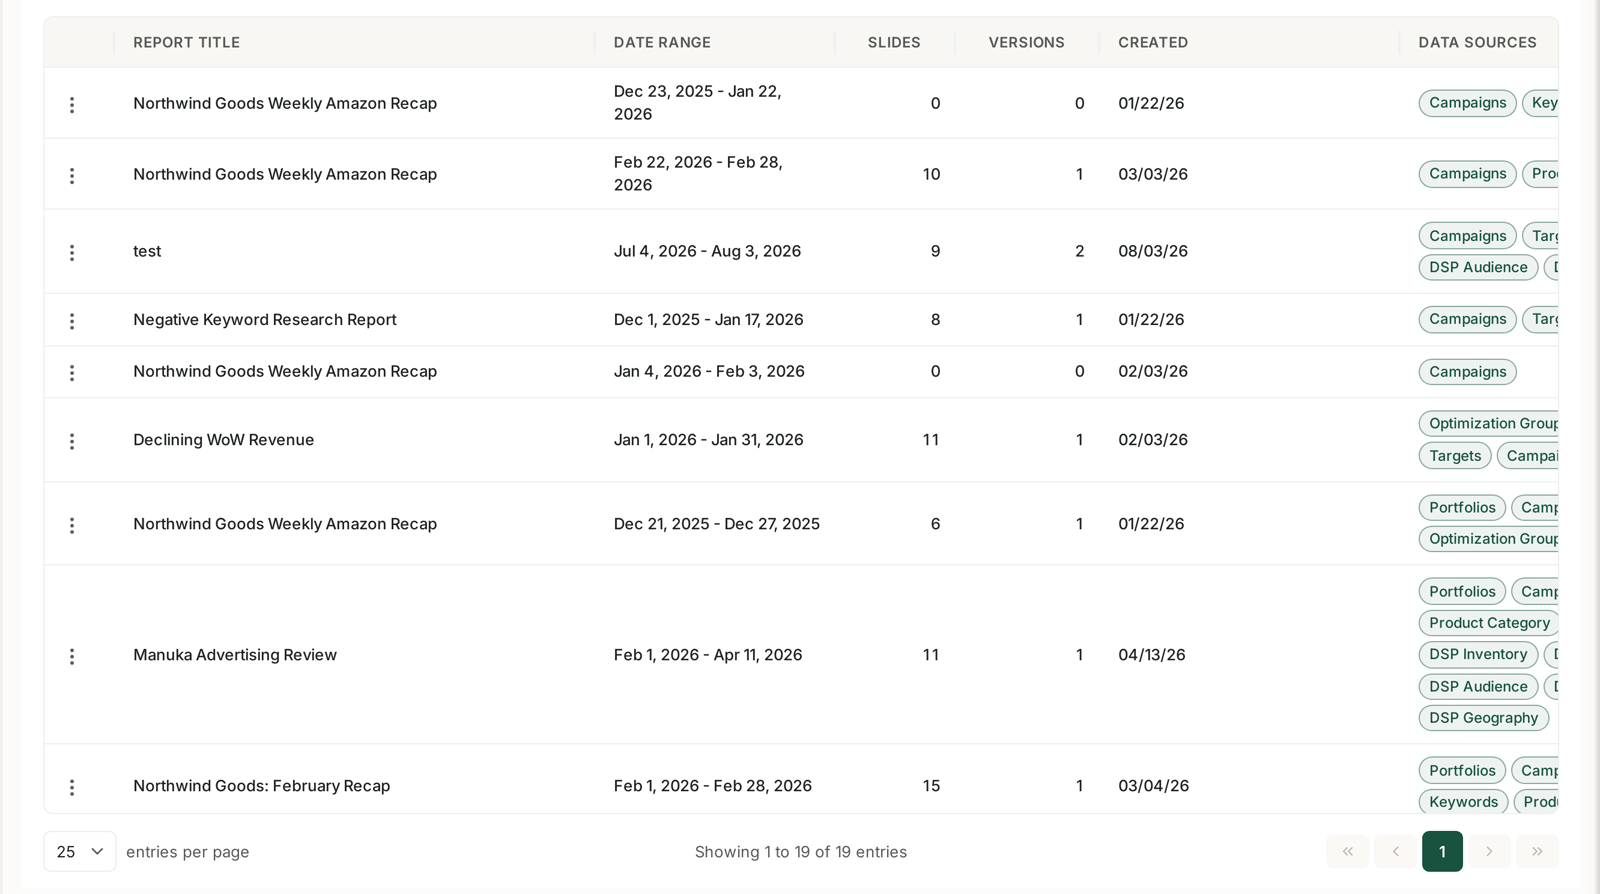Viewport: 1600px width, 894px height.
Task: Open actions menu for Manuka Advertising Review
Action: coord(72,656)
